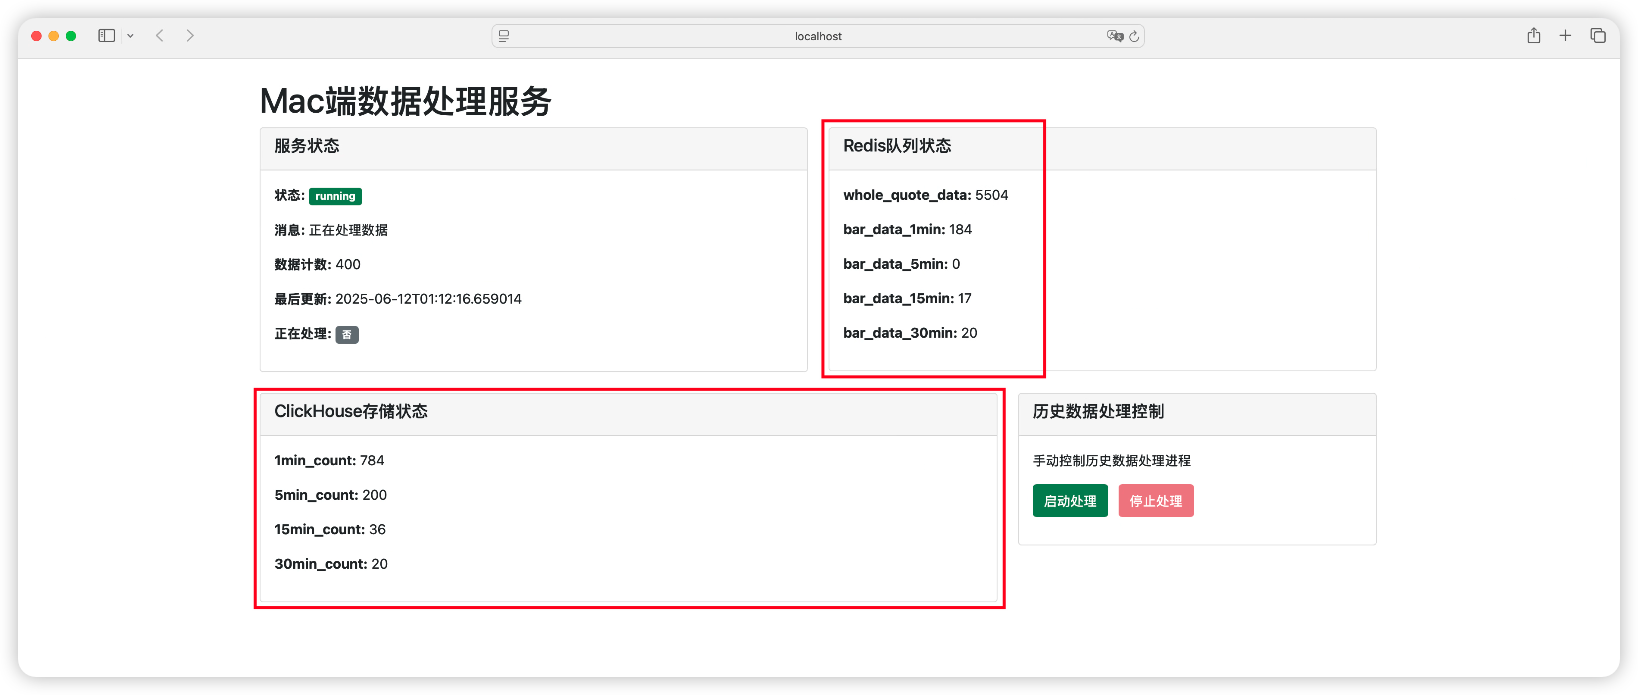Image resolution: width=1638 pixels, height=695 pixels.
Task: Click the 5min_count: 200 entry
Action: [330, 495]
